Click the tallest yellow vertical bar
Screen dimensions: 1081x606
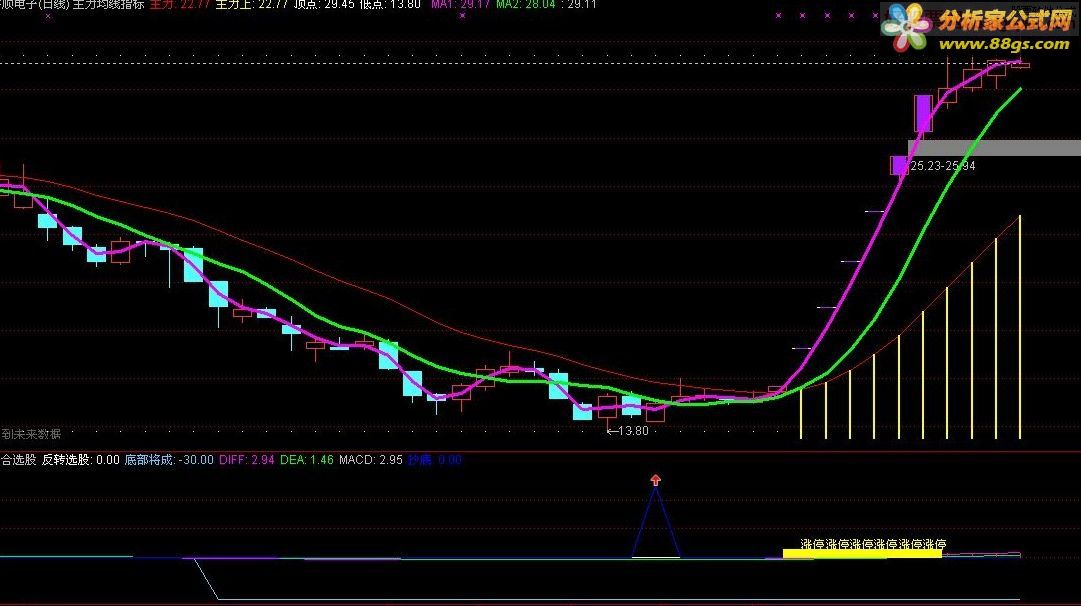tap(1020, 327)
